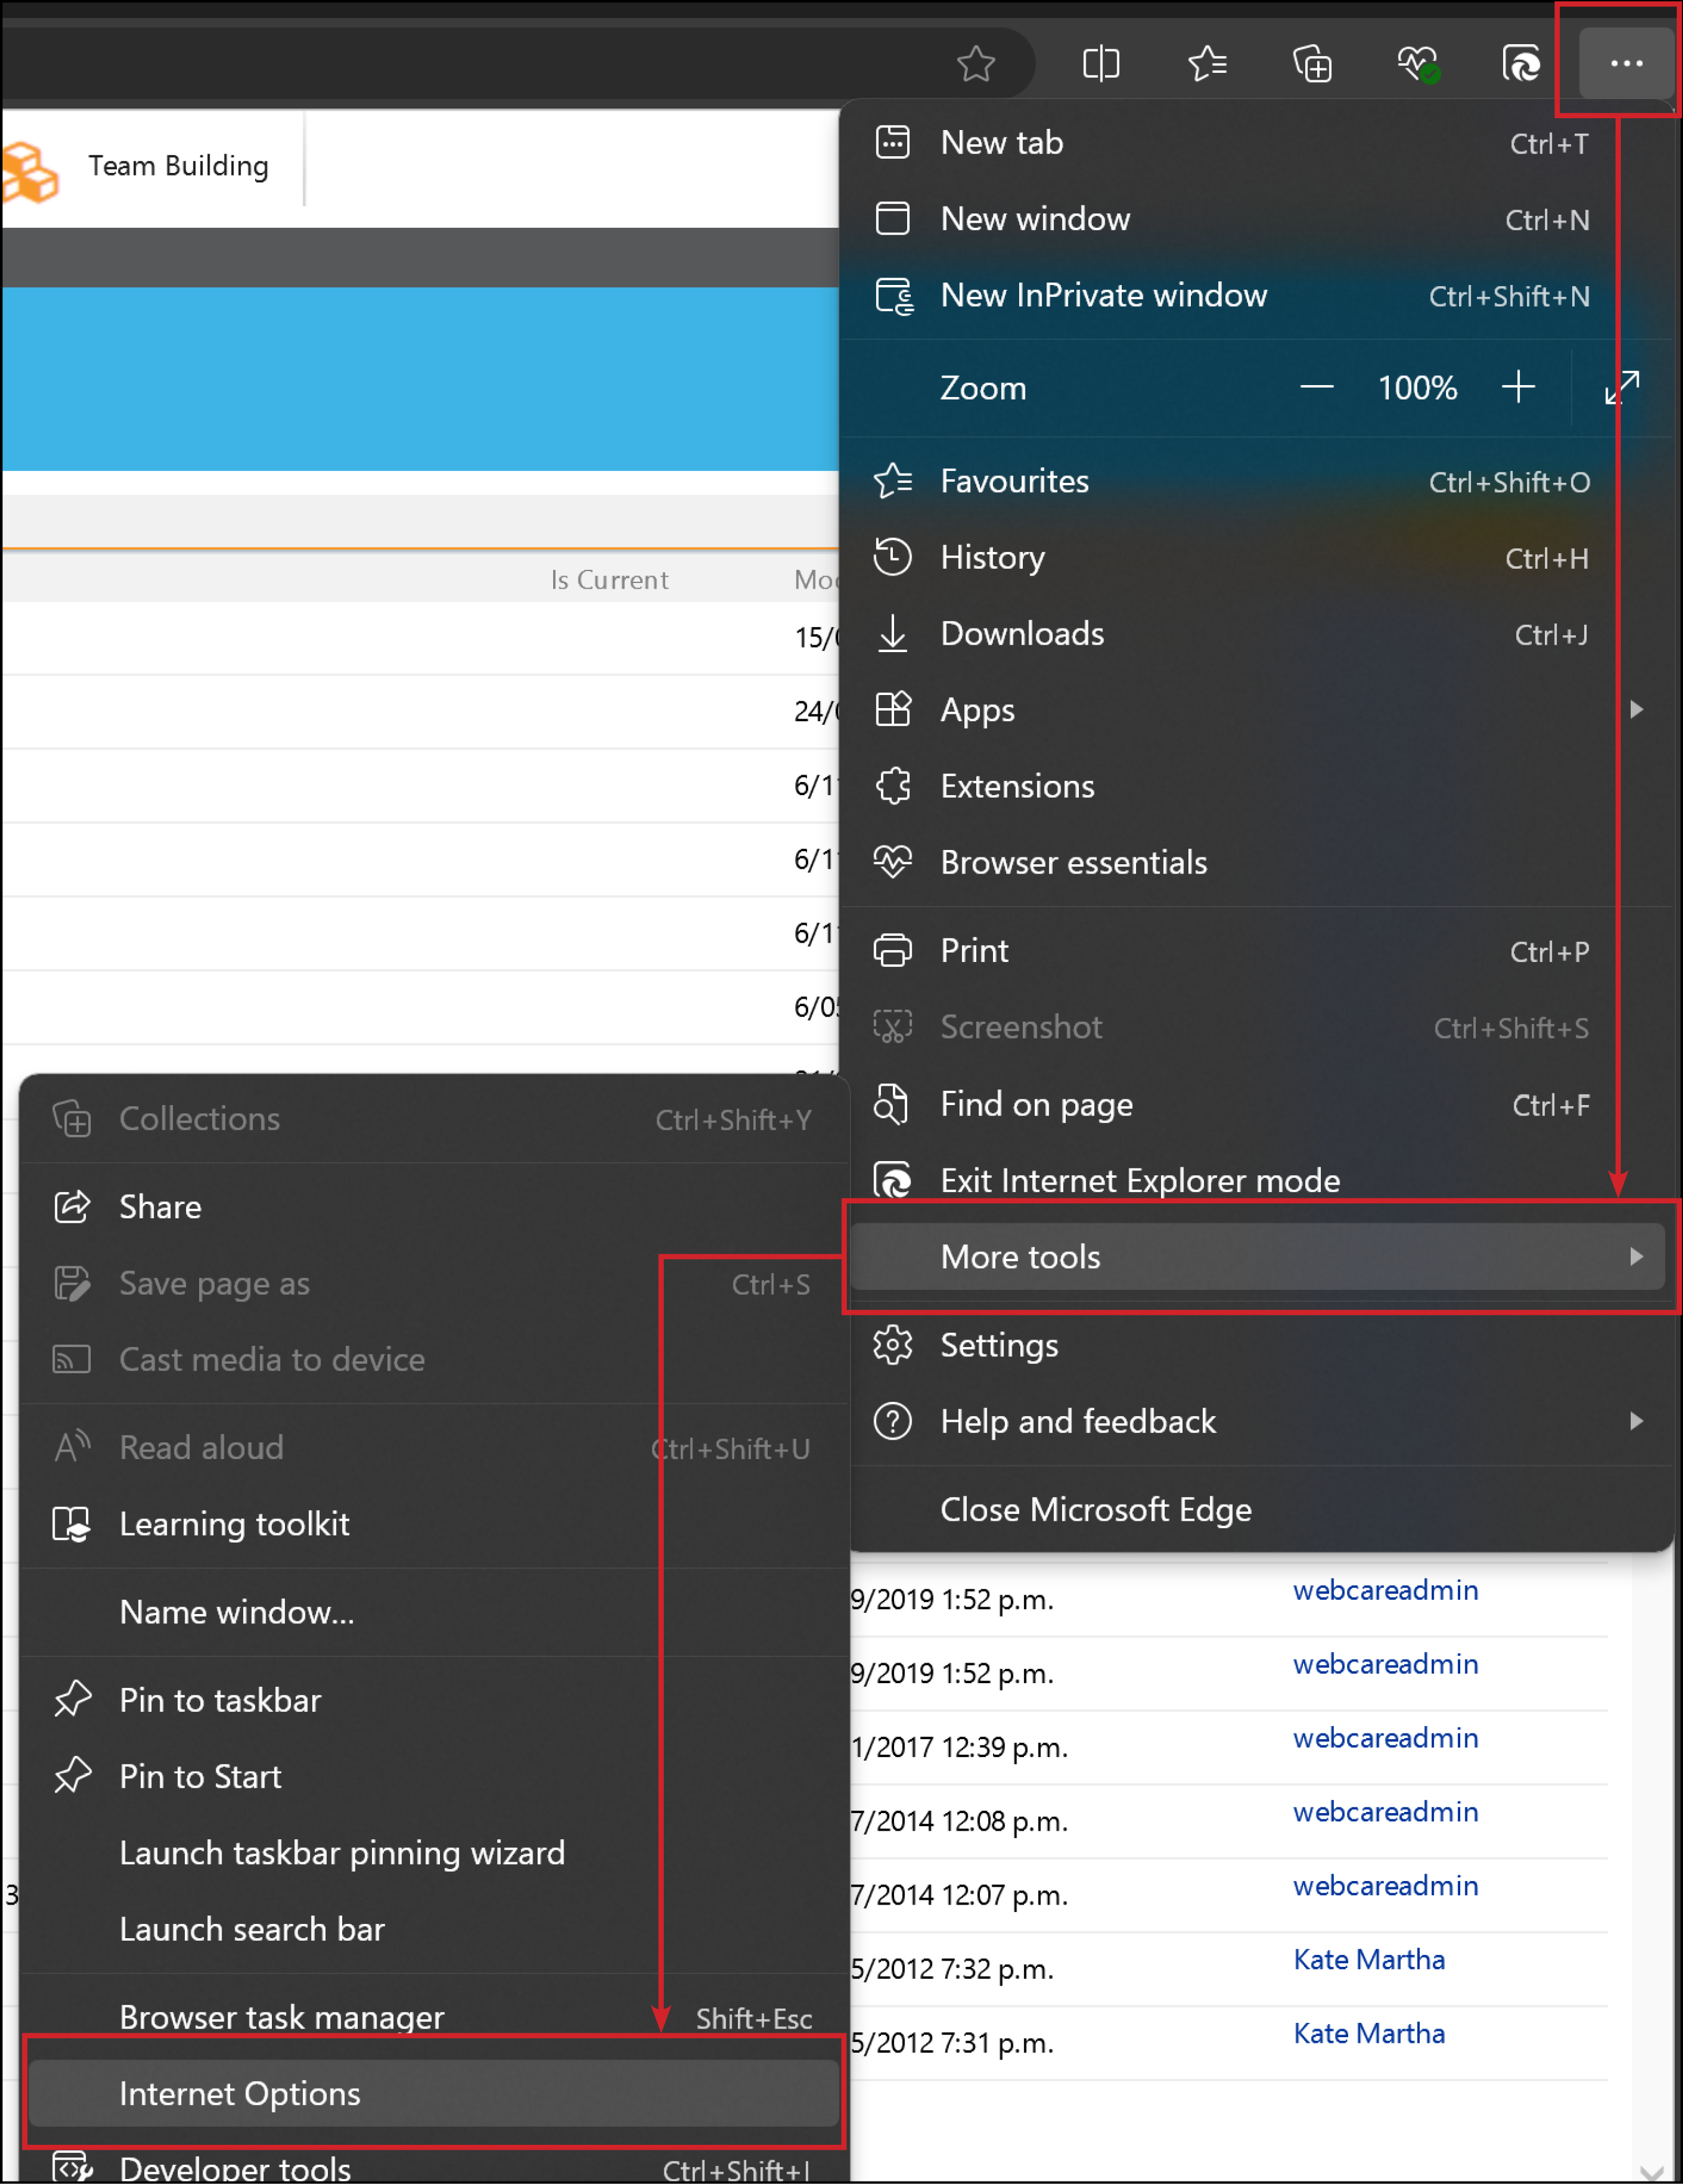1683x2184 pixels.
Task: Click webcareadmin link in 9/2019 1:52 first row
Action: click(1385, 1591)
